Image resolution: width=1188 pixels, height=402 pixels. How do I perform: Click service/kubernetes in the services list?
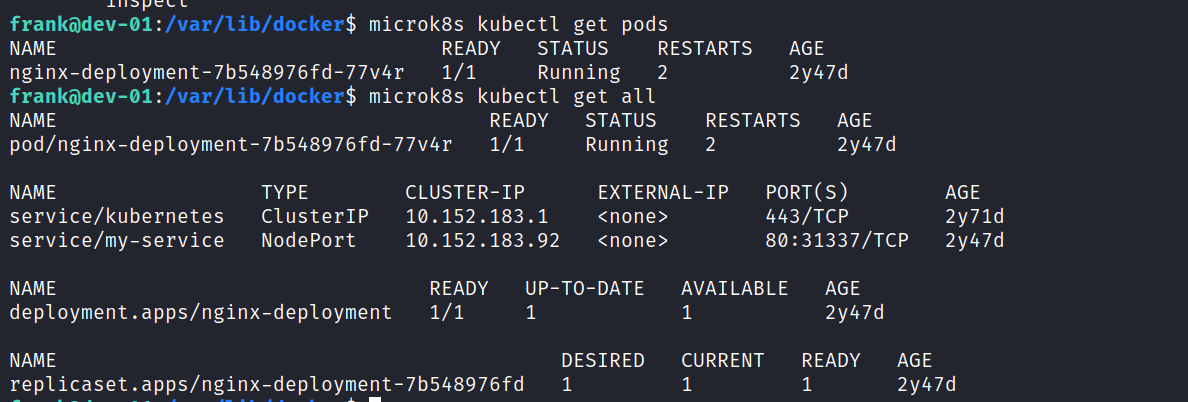117,217
